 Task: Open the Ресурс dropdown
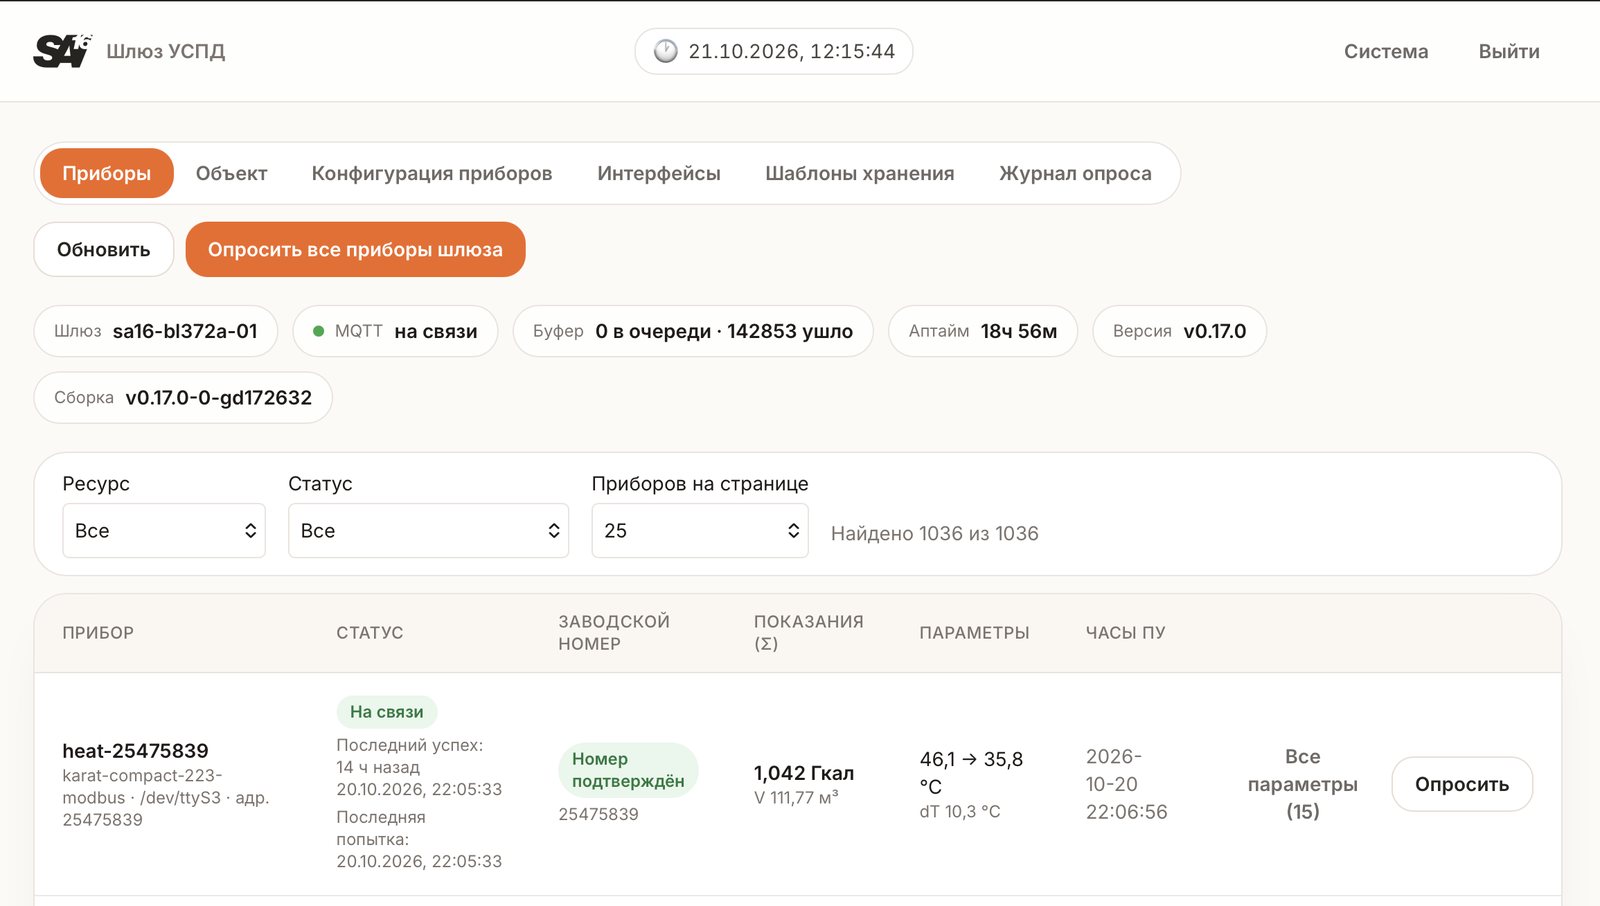[x=164, y=530]
